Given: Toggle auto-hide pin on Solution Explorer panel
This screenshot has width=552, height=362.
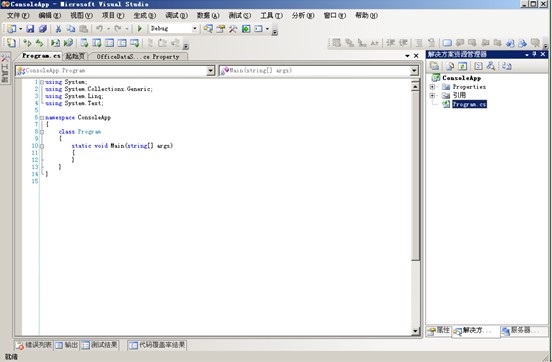Looking at the screenshot, I should [534, 54].
